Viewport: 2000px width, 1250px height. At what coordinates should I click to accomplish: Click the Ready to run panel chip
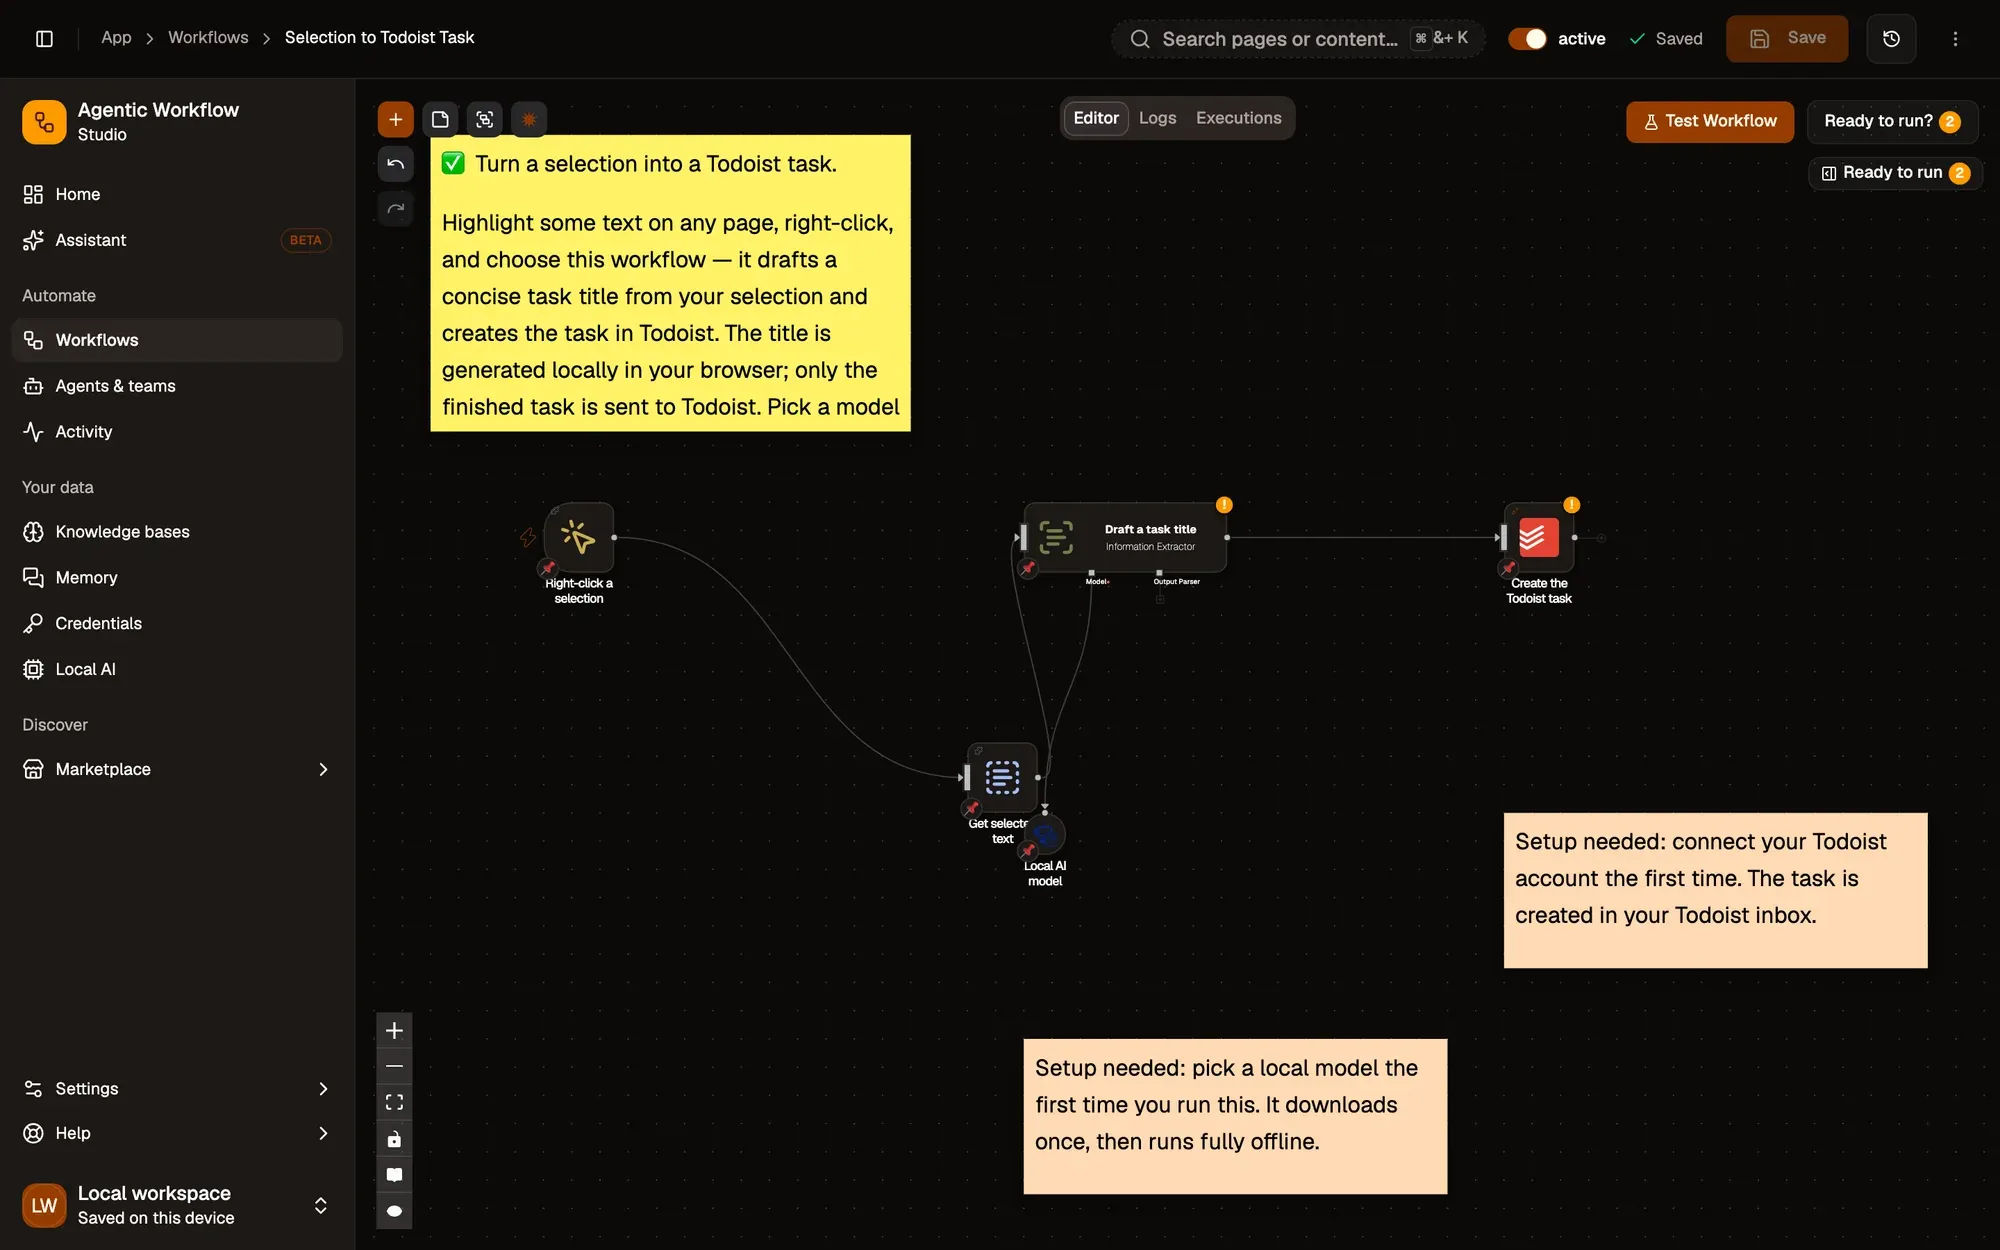pos(1895,173)
